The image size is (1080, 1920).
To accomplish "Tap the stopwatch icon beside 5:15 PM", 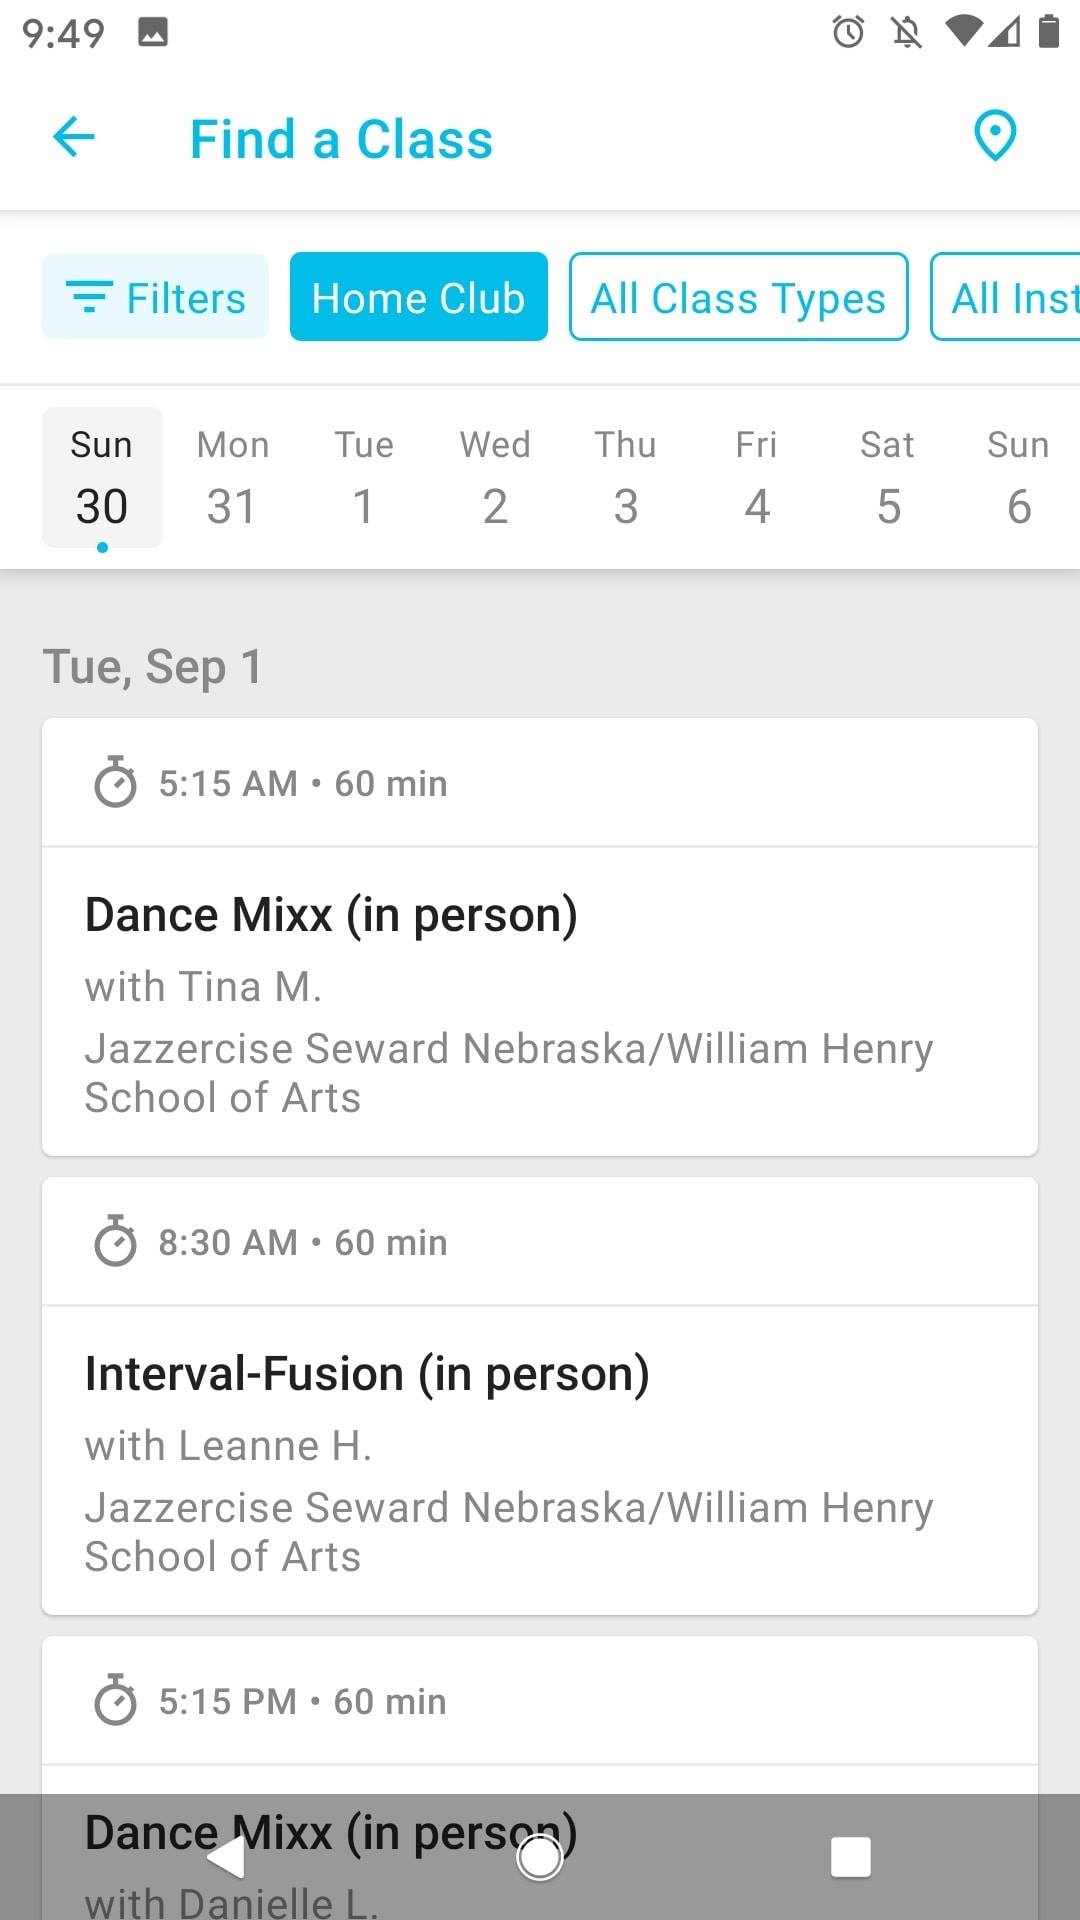I will (115, 1700).
